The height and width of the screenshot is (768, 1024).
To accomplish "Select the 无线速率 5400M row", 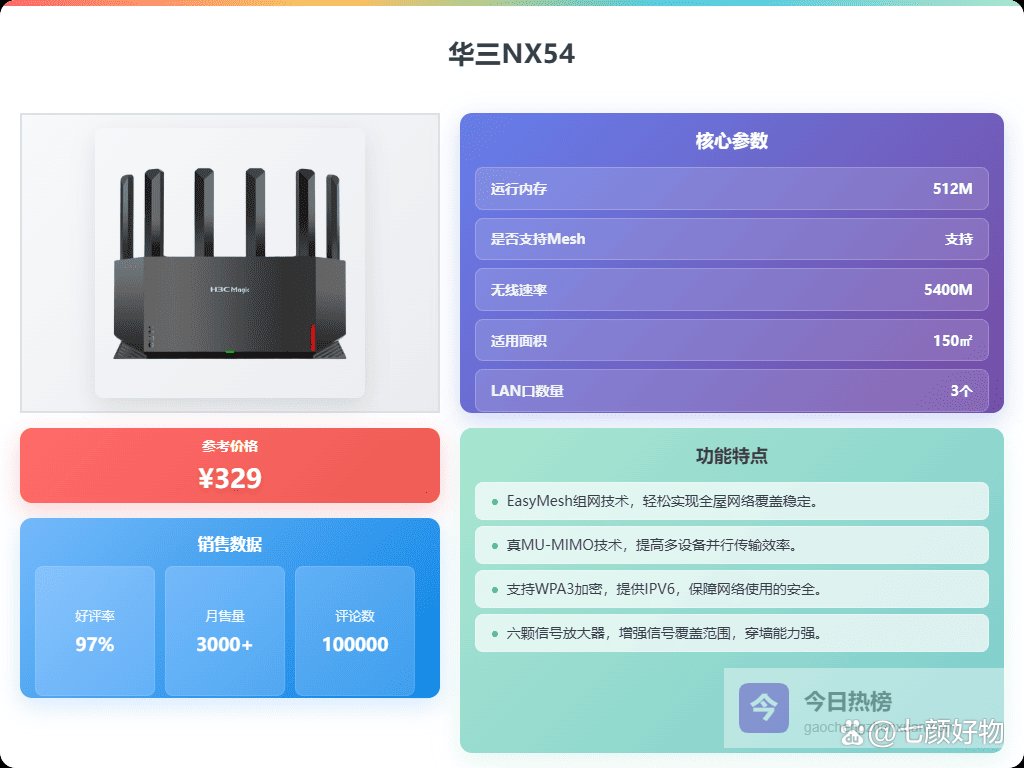I will (731, 289).
